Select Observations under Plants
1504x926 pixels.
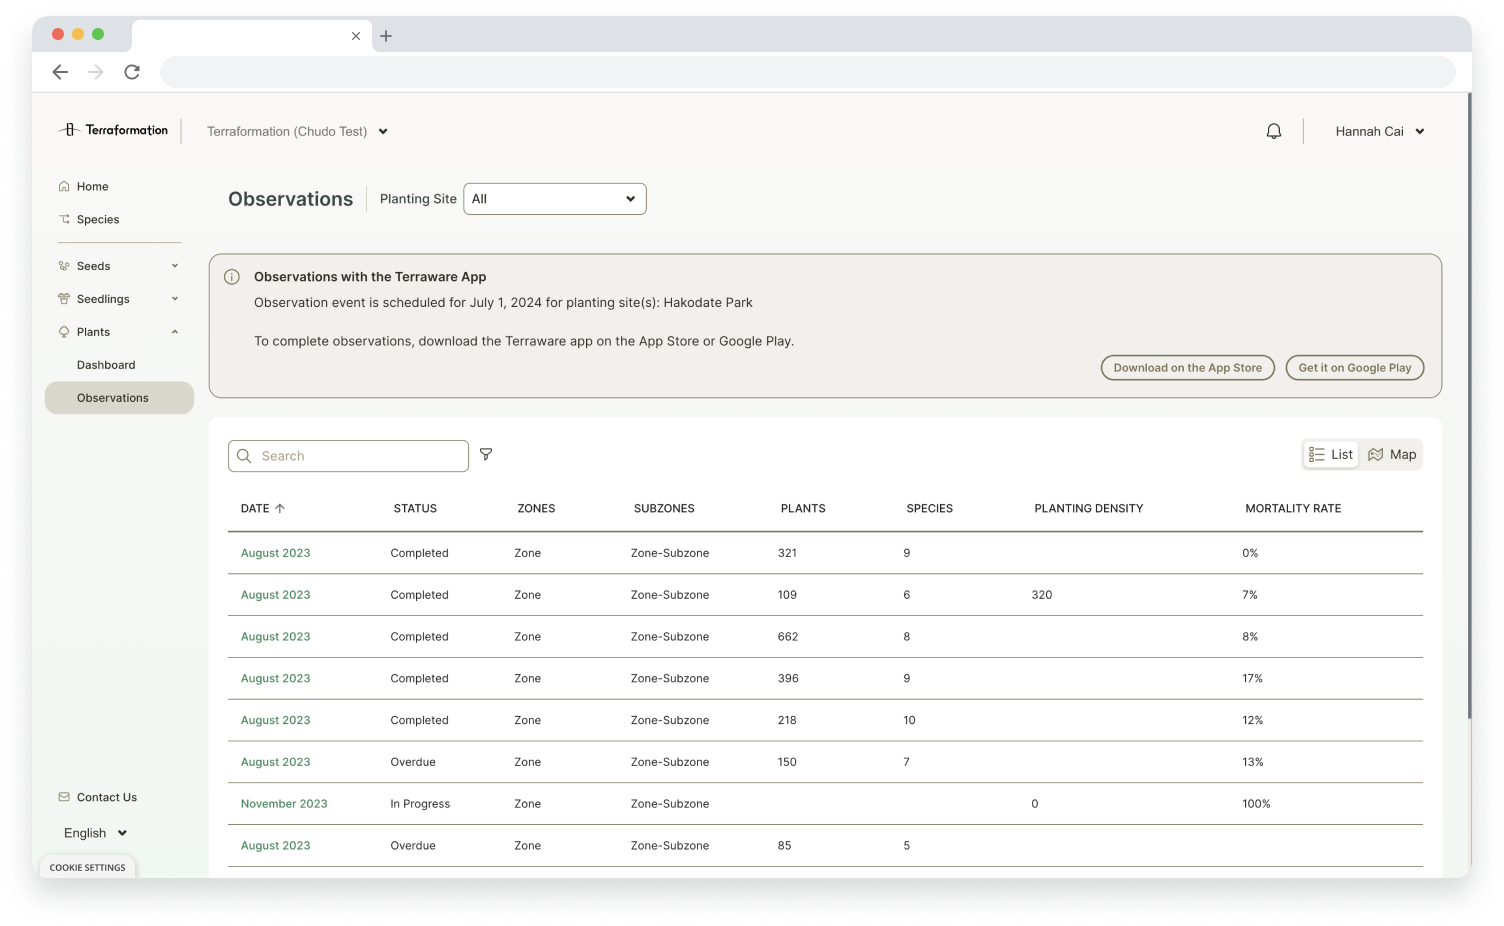(x=113, y=397)
